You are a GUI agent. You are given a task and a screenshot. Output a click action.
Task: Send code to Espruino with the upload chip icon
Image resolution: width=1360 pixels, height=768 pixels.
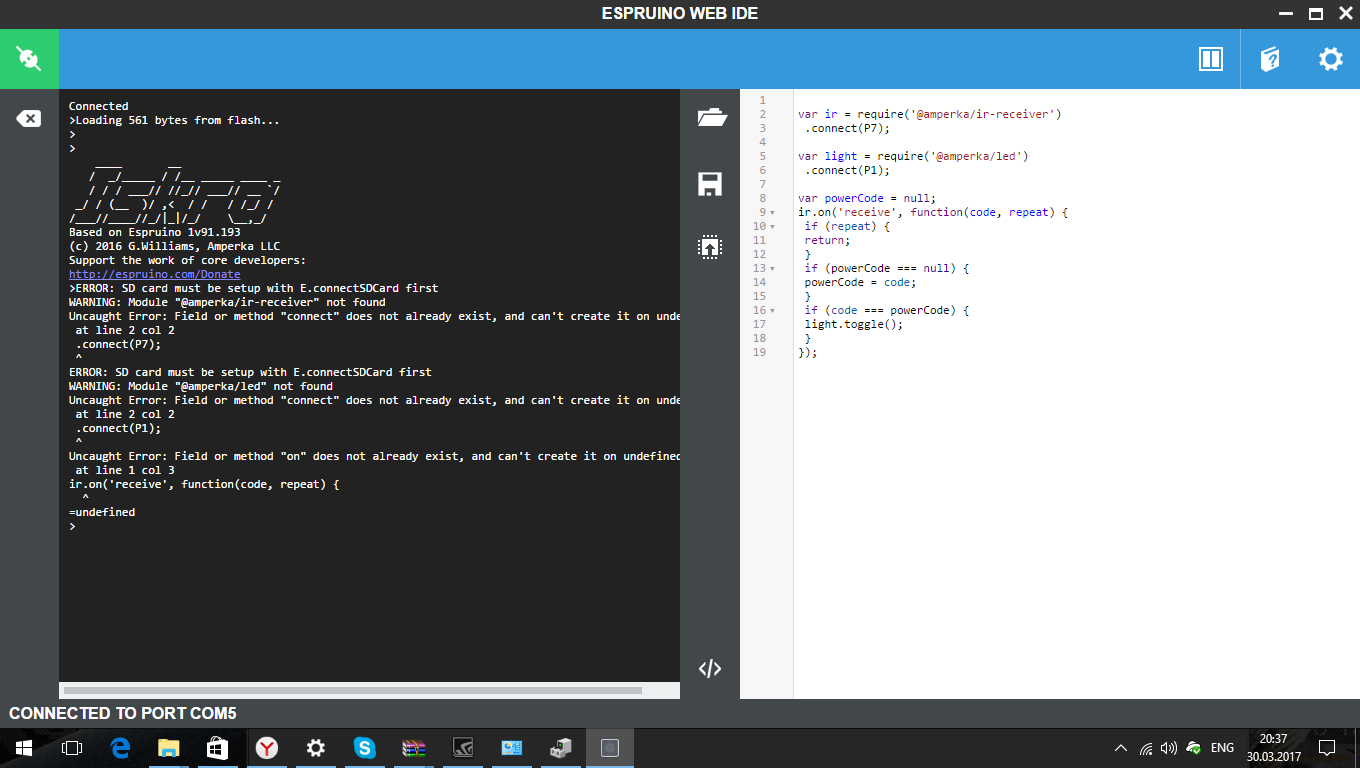(x=710, y=247)
